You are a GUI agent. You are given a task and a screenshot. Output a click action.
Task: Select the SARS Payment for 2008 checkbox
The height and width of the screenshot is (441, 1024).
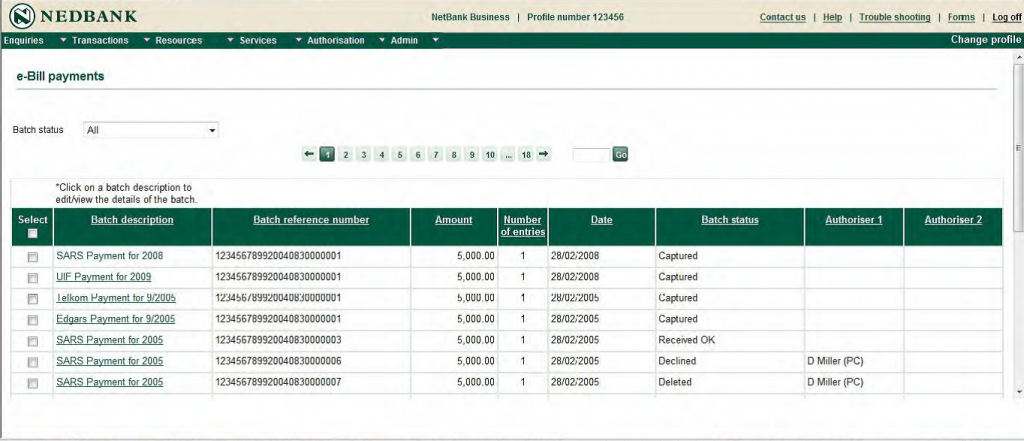[32, 257]
